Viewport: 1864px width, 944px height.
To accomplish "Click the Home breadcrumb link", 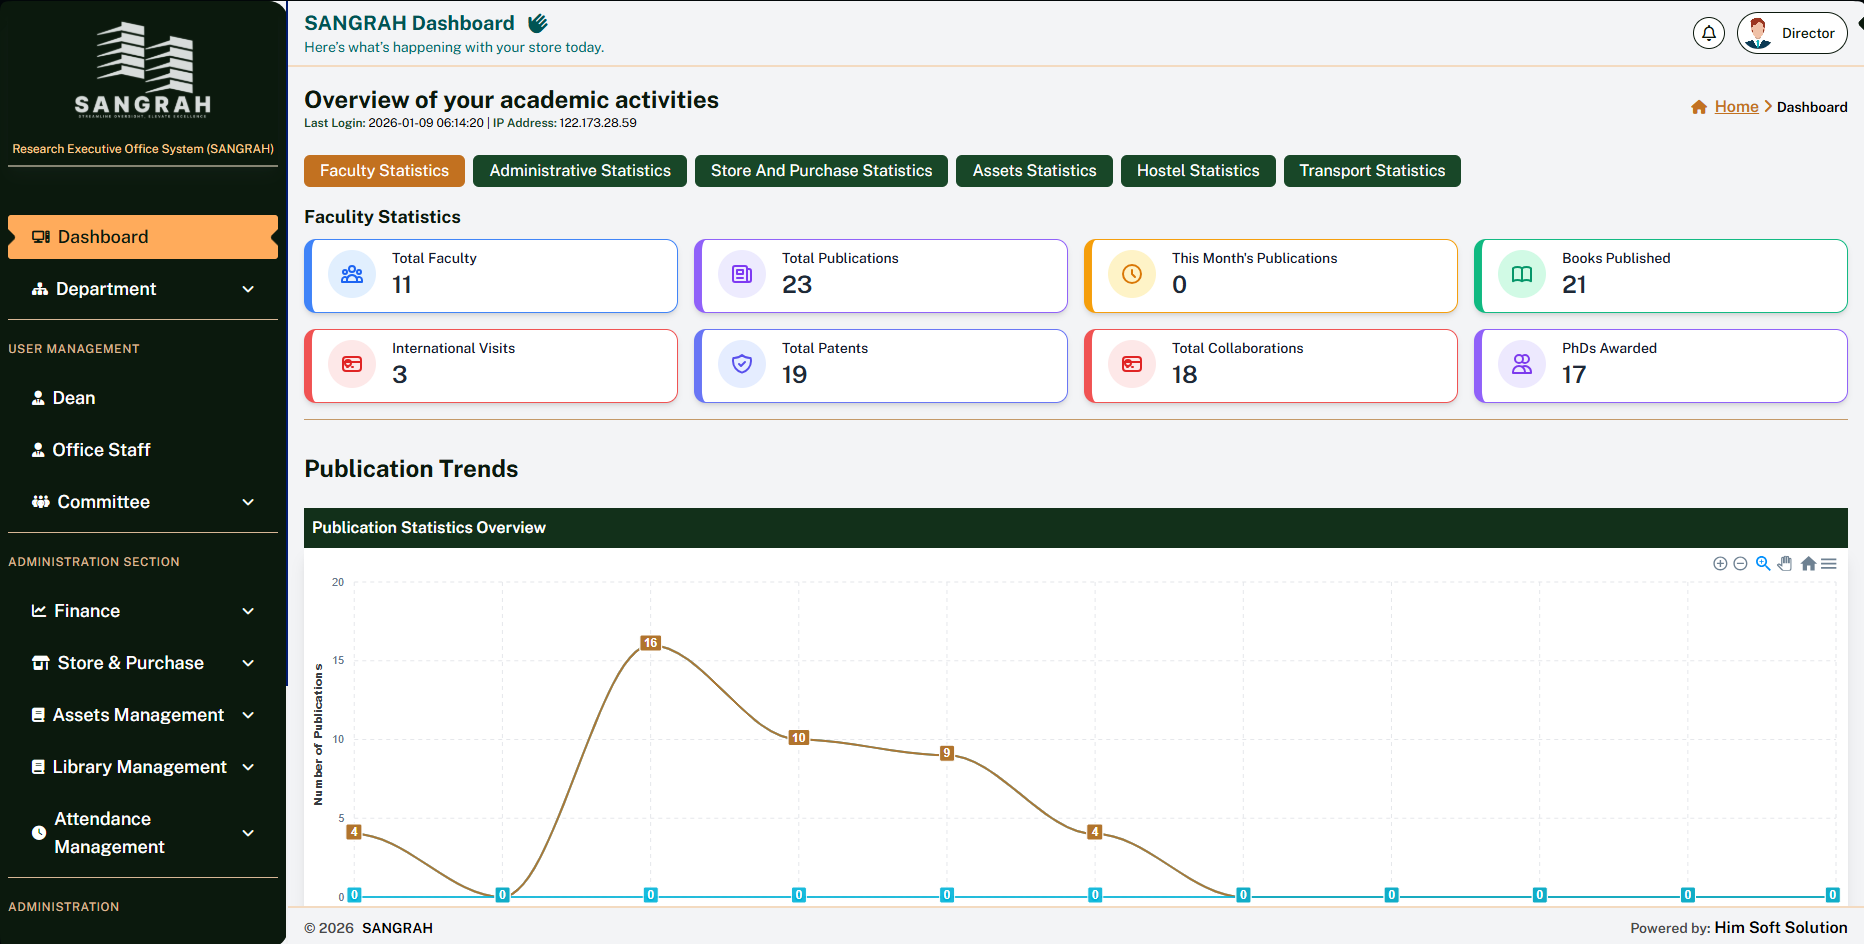I will [x=1736, y=107].
